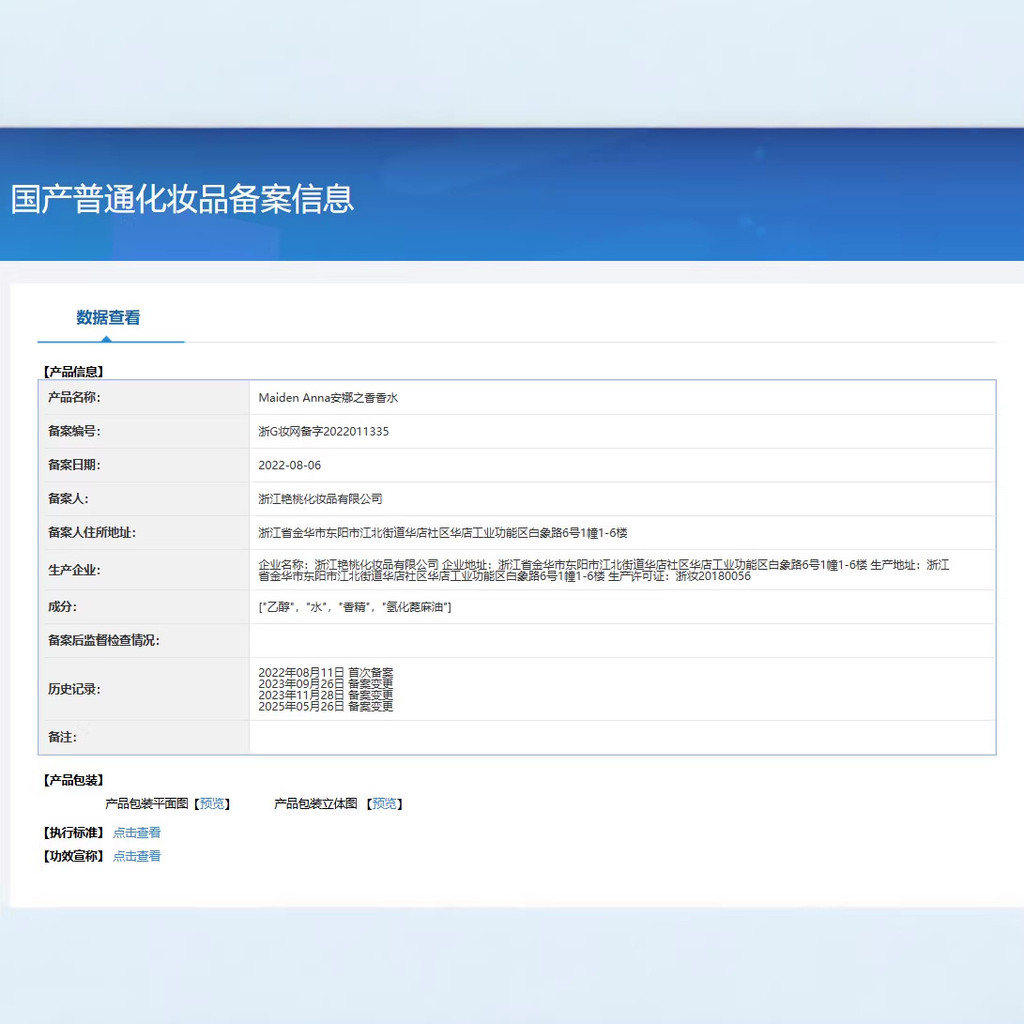Click the 生产企业 details text
This screenshot has height=1024, width=1024.
[604, 570]
